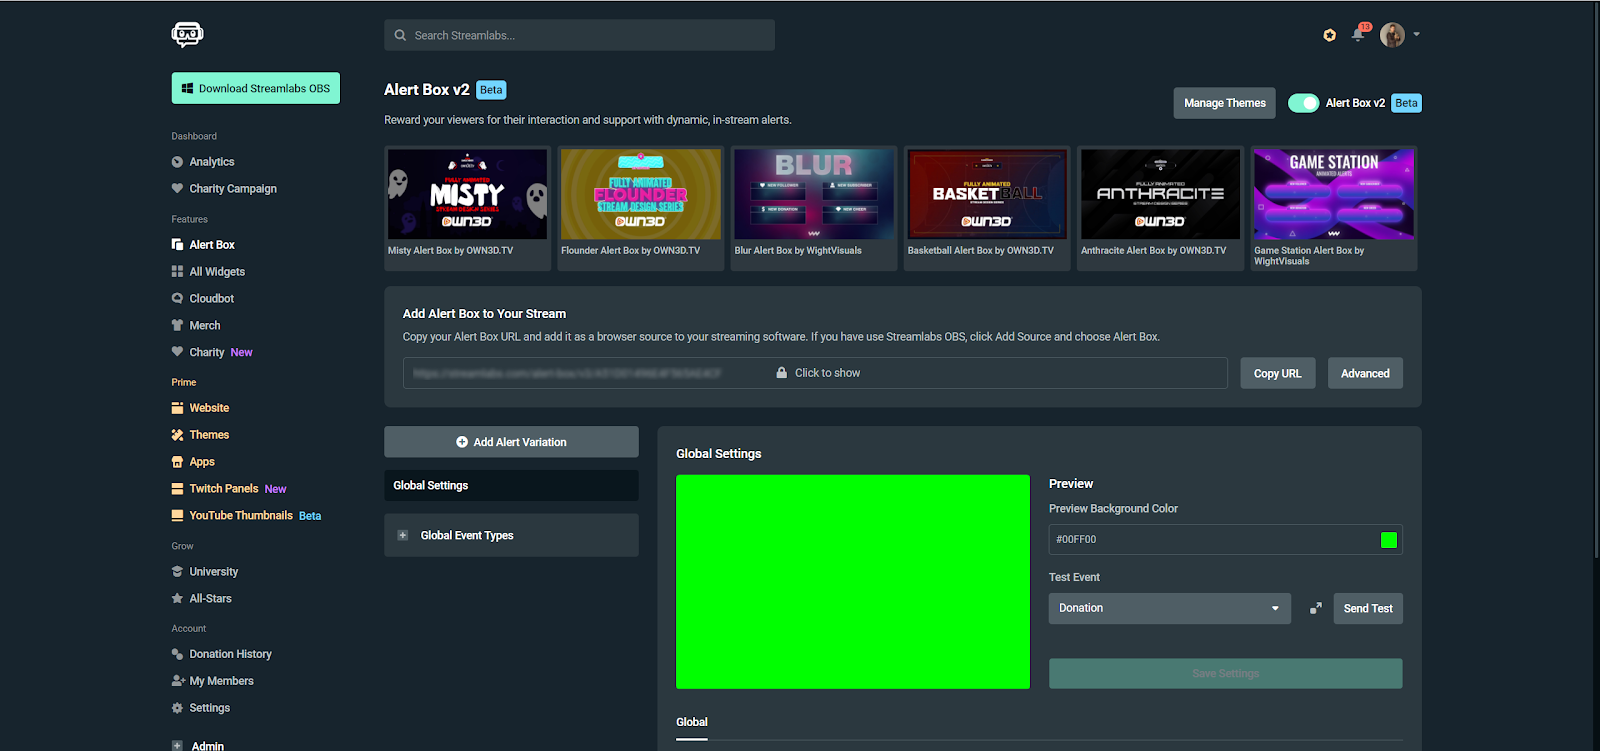The width and height of the screenshot is (1600, 751).
Task: Select the Game Station Alert Box theme
Action: click(1334, 208)
